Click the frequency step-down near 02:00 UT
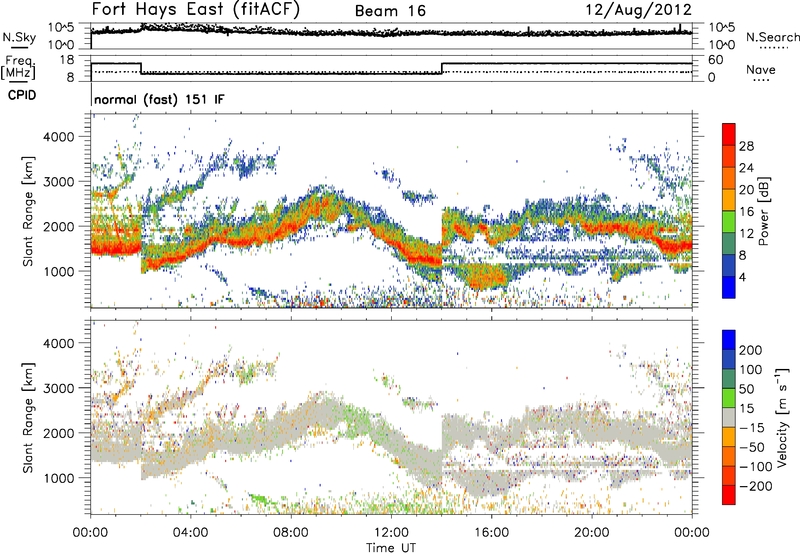The image size is (800, 554). 141,68
